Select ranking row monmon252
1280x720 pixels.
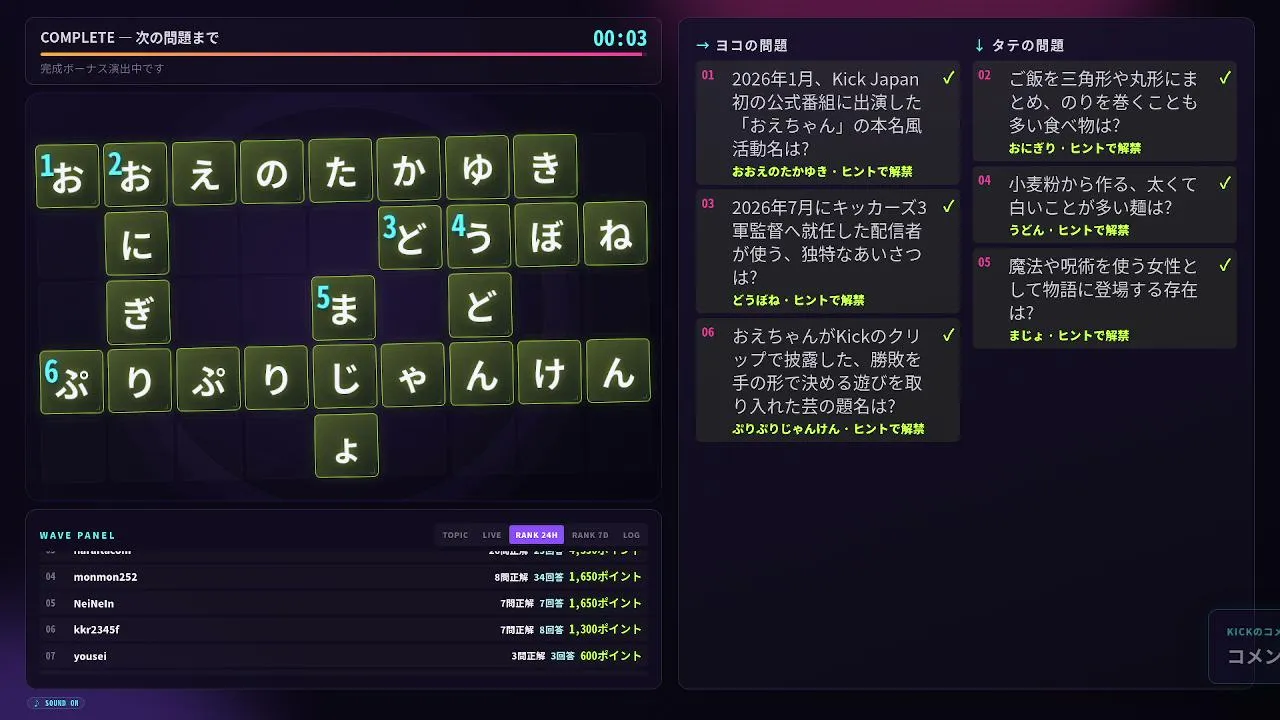tap(343, 577)
